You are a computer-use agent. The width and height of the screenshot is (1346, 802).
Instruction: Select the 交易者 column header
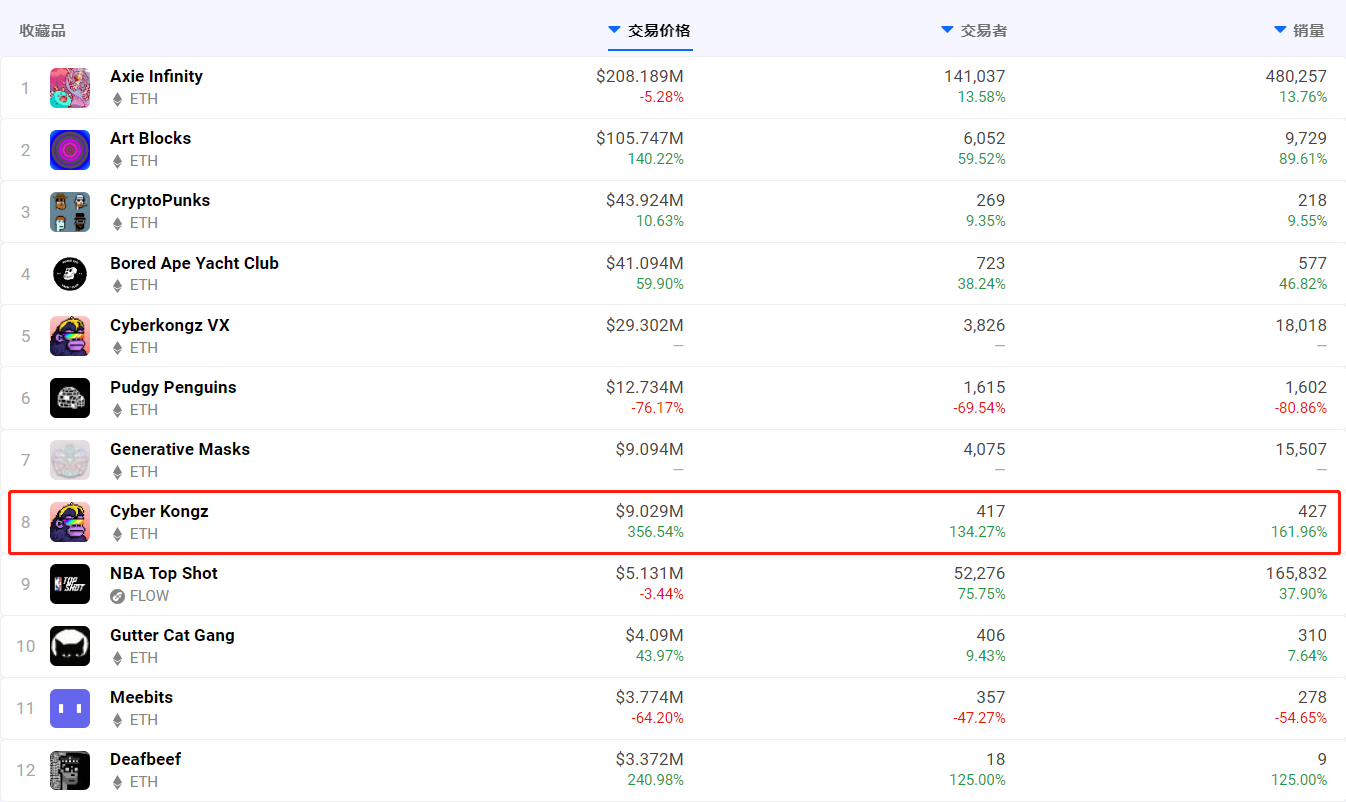coord(984,31)
